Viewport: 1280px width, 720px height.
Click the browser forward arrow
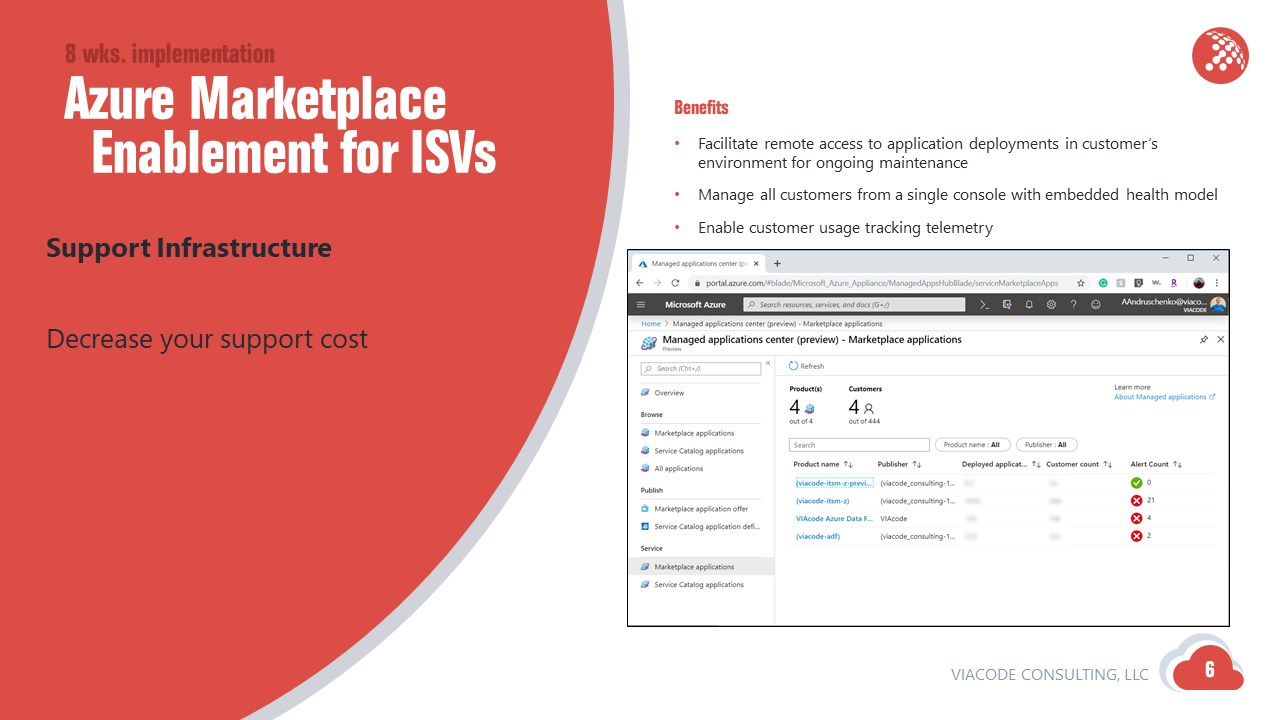[657, 283]
